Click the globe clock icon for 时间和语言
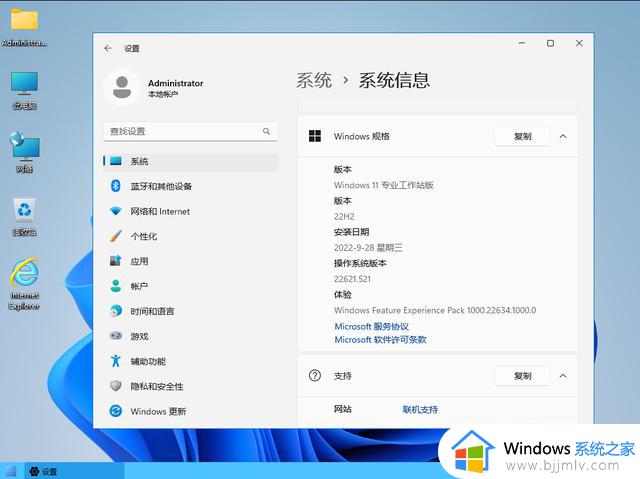Viewport: 640px width, 479px height. pyautogui.click(x=116, y=311)
